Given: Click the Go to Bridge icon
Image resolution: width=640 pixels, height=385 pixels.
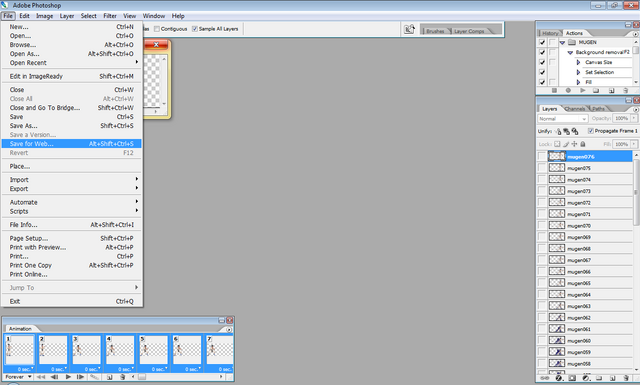Looking at the screenshot, I should coord(409,29).
